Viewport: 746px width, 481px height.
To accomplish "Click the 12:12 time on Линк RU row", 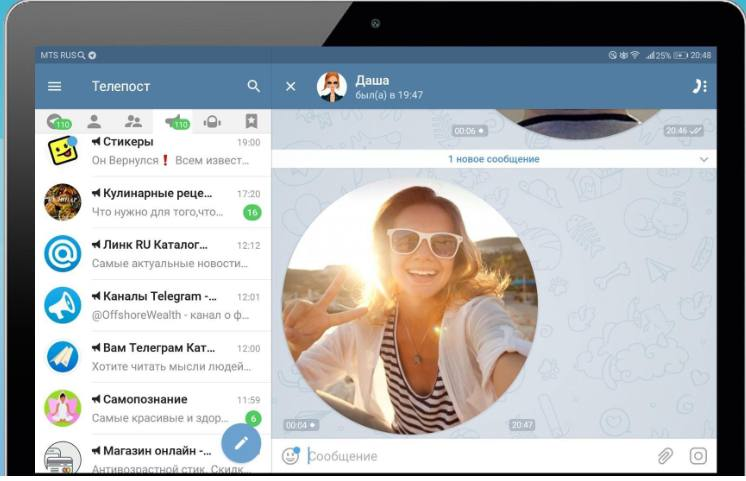I will [x=249, y=245].
